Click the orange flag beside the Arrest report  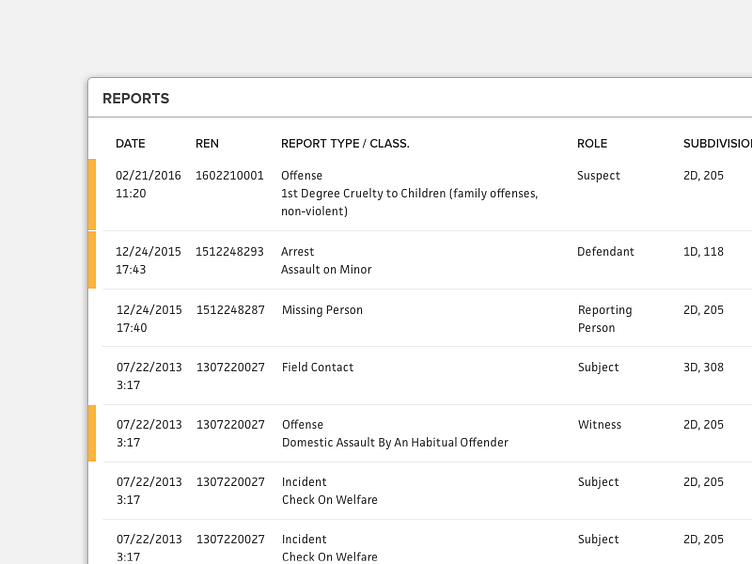(x=92, y=260)
